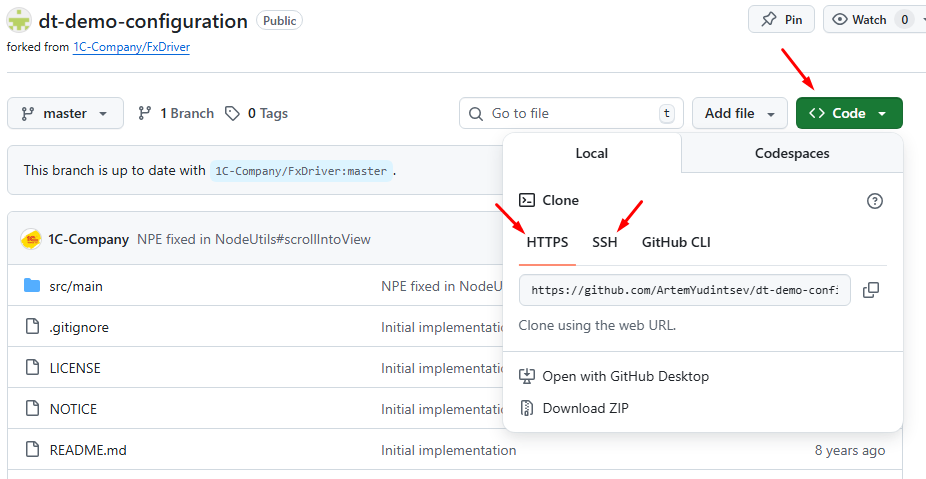Open the 1C-Company/FxDriver fork source link

click(x=131, y=47)
